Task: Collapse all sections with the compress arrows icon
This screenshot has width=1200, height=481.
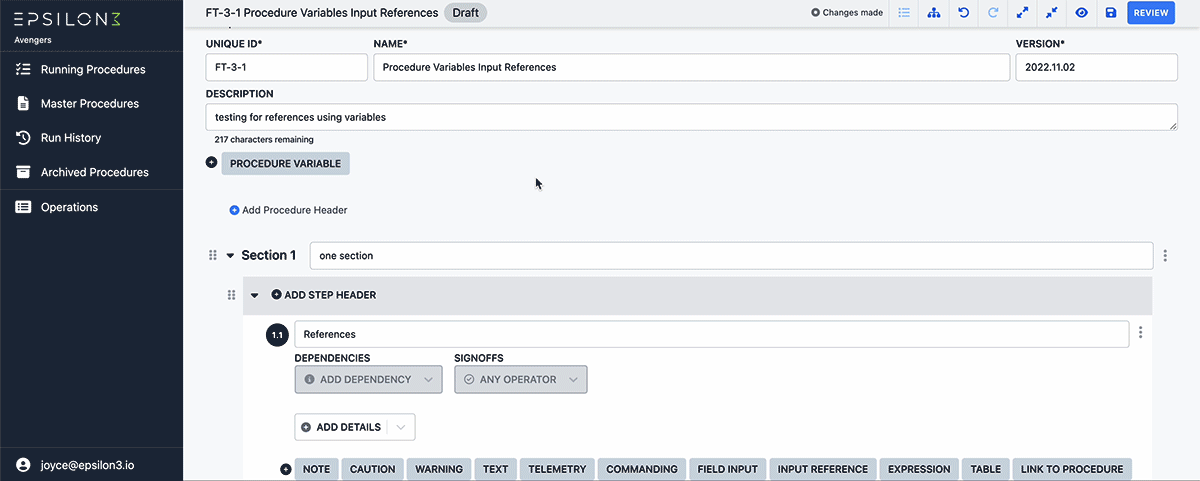Action: pyautogui.click(x=1052, y=13)
